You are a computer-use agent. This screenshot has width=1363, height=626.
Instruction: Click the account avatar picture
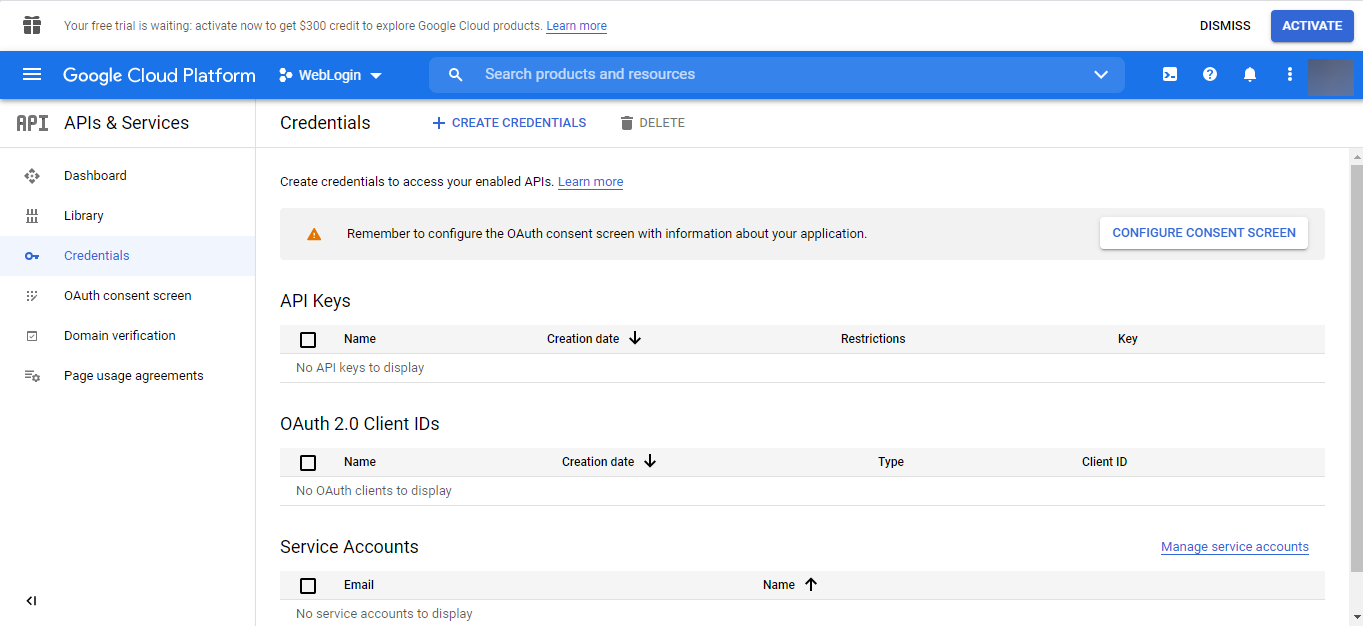(x=1331, y=76)
